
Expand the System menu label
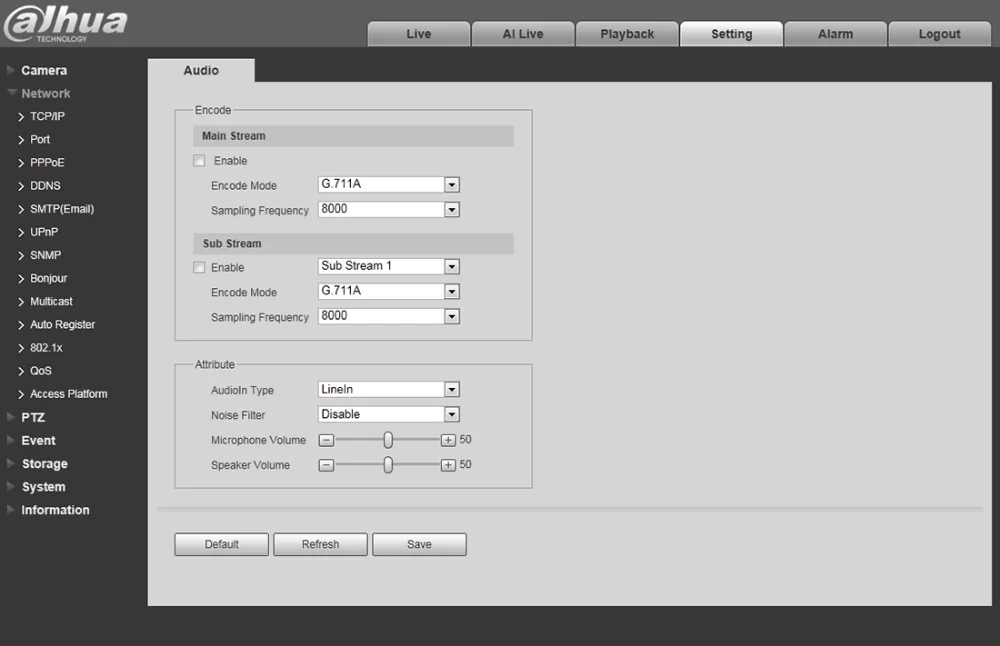(43, 487)
